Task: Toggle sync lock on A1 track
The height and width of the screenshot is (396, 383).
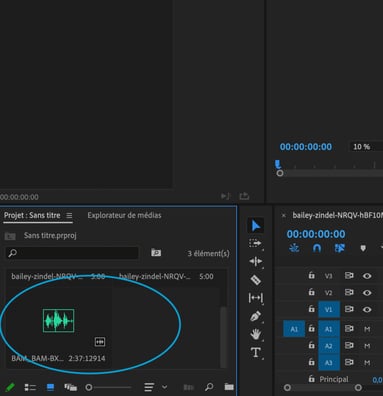Action: (x=349, y=329)
